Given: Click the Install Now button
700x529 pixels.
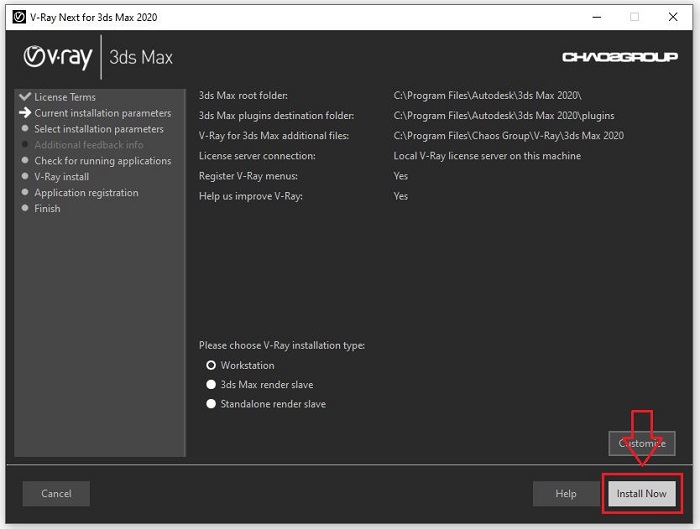Looking at the screenshot, I should click(642, 493).
